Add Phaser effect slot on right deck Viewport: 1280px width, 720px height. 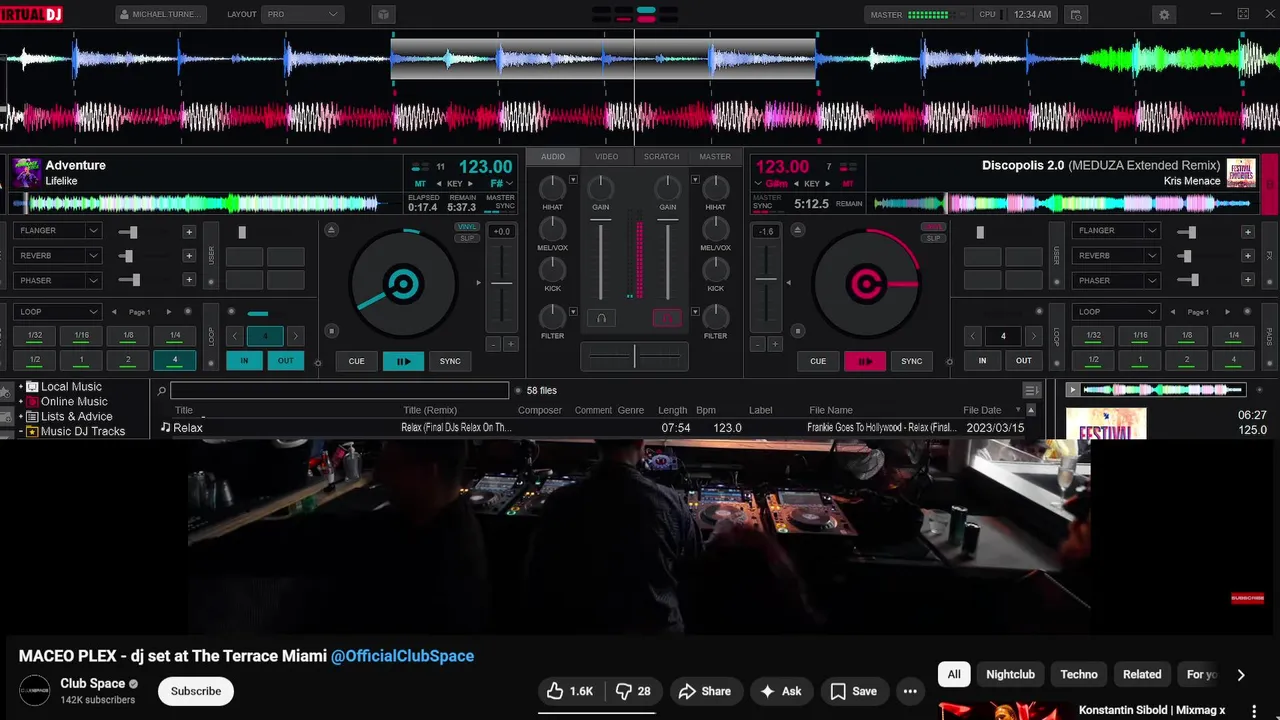[1247, 280]
